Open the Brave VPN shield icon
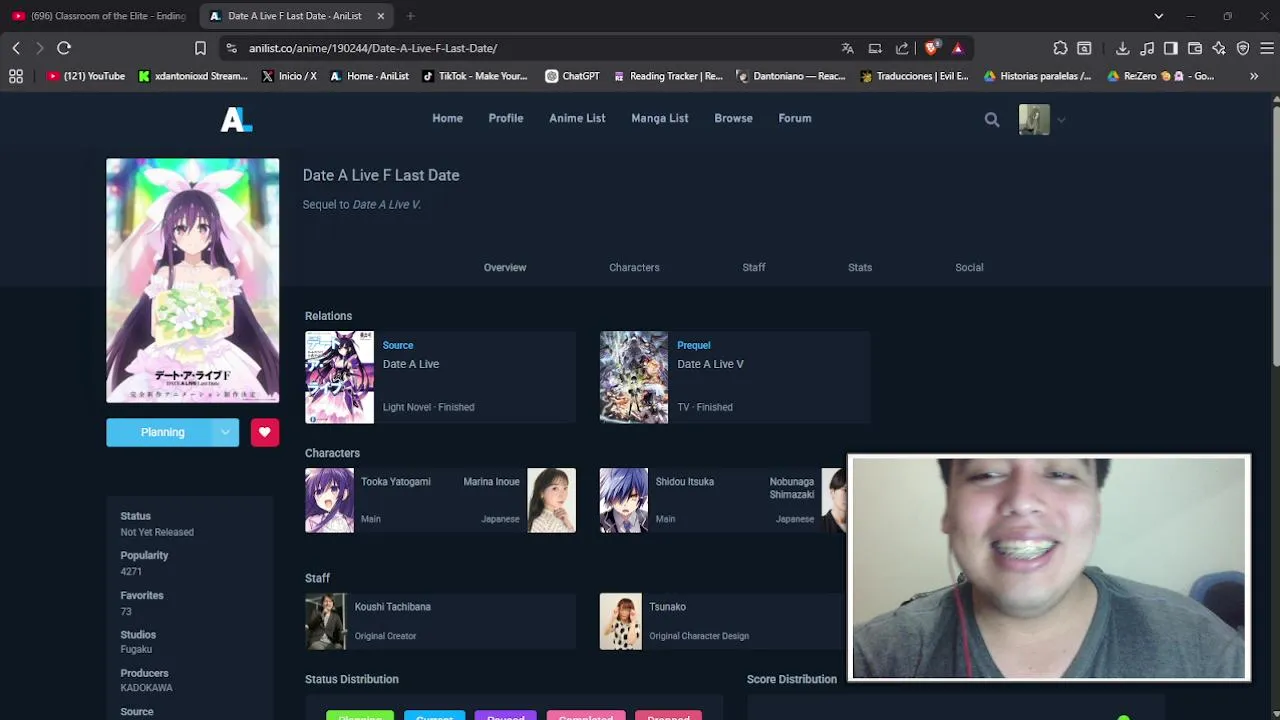The image size is (1280, 720). [x=1243, y=48]
